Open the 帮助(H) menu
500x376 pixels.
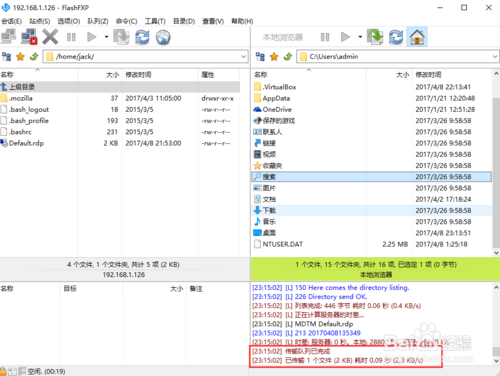(x=242, y=21)
